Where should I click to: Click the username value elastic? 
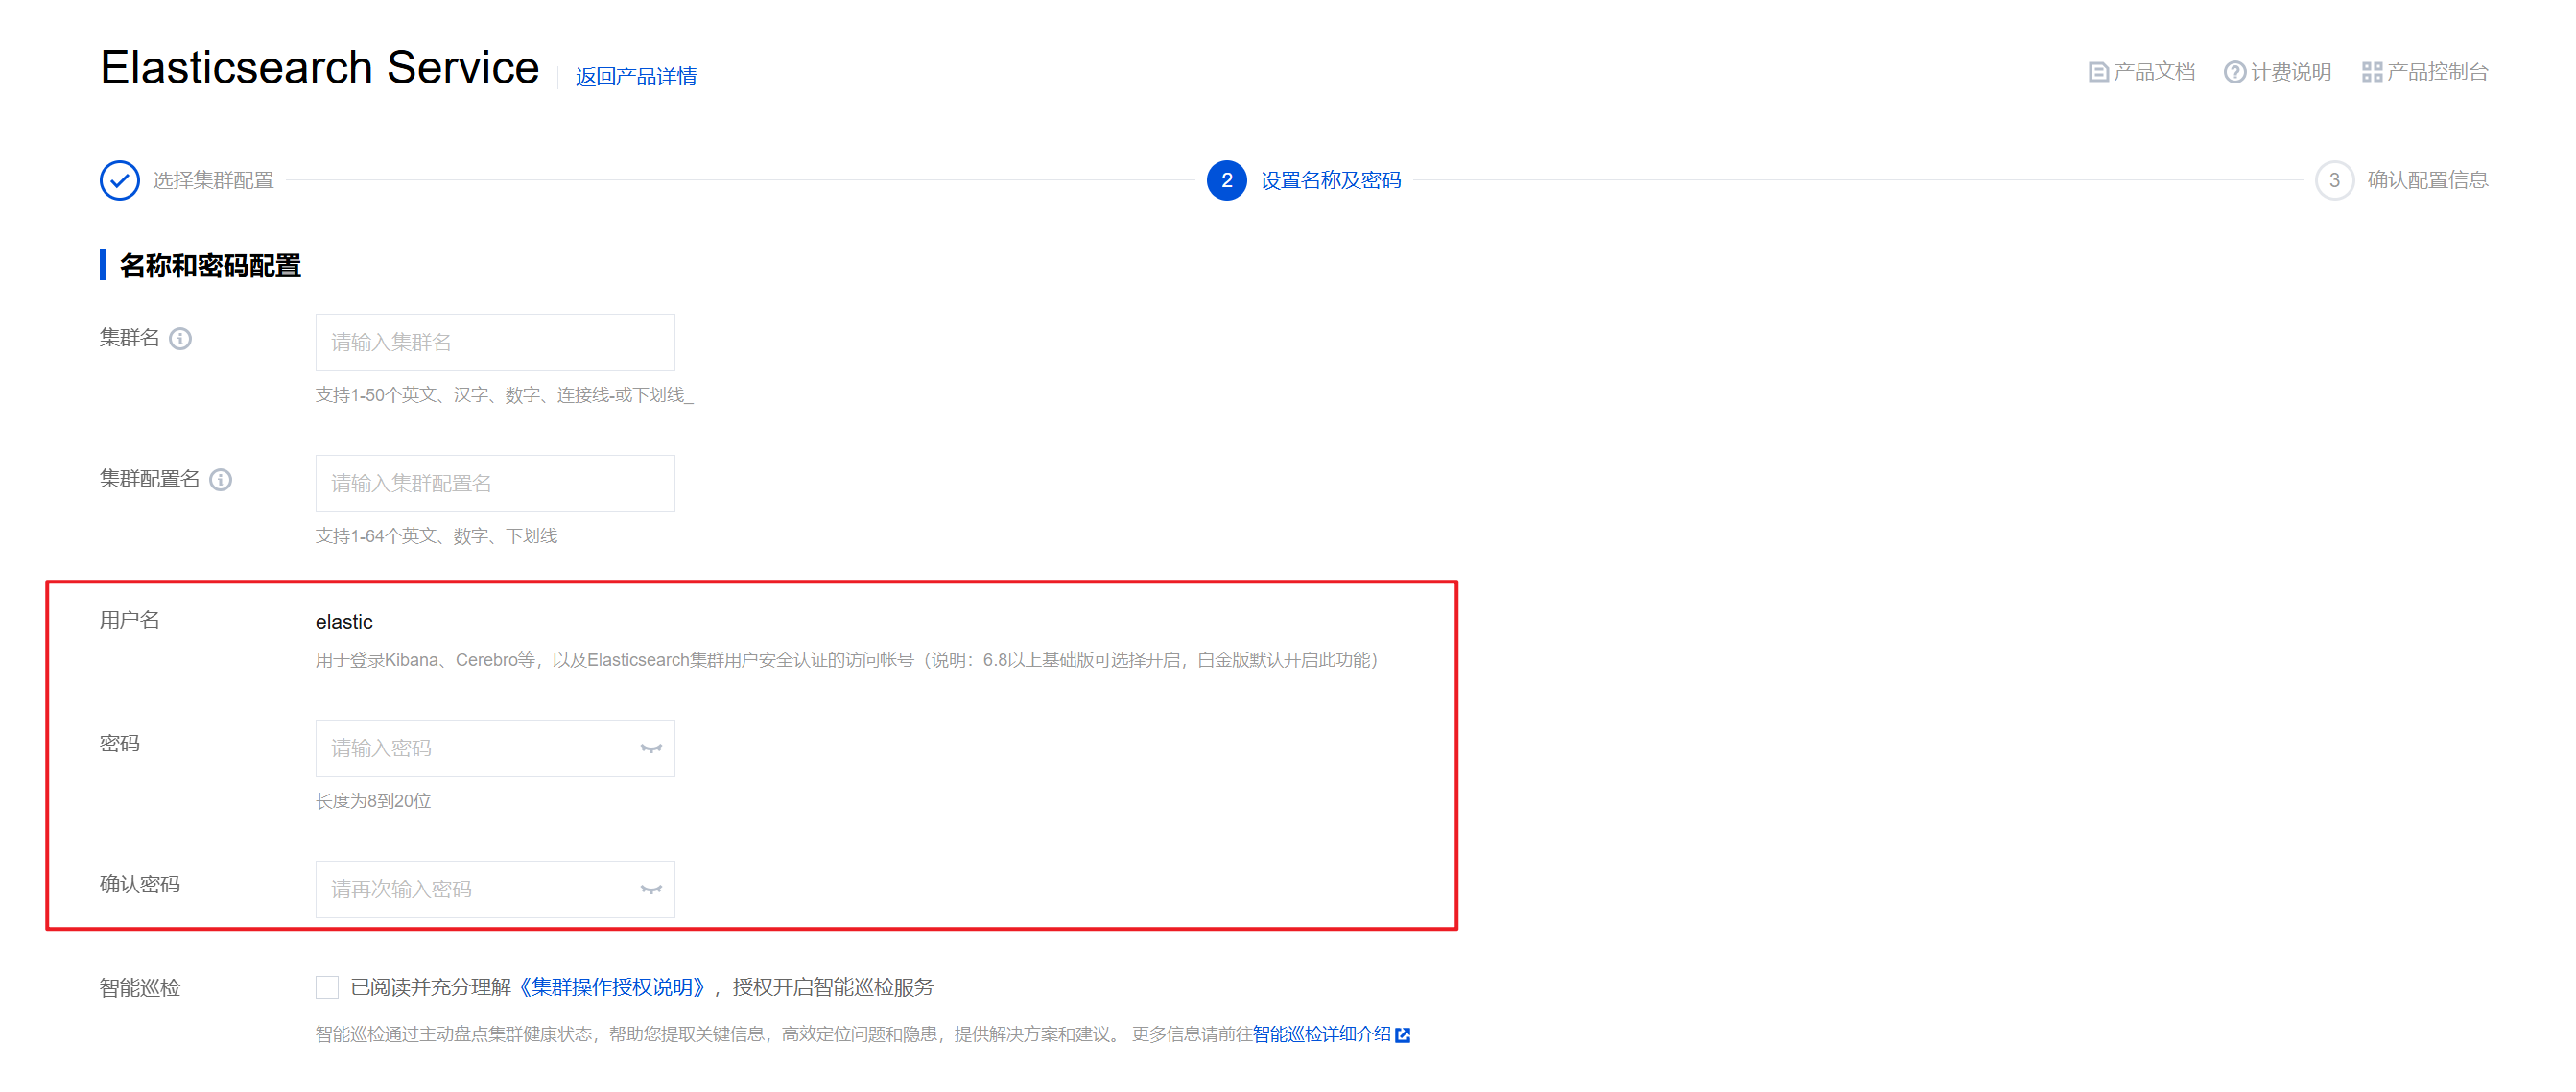coord(344,622)
